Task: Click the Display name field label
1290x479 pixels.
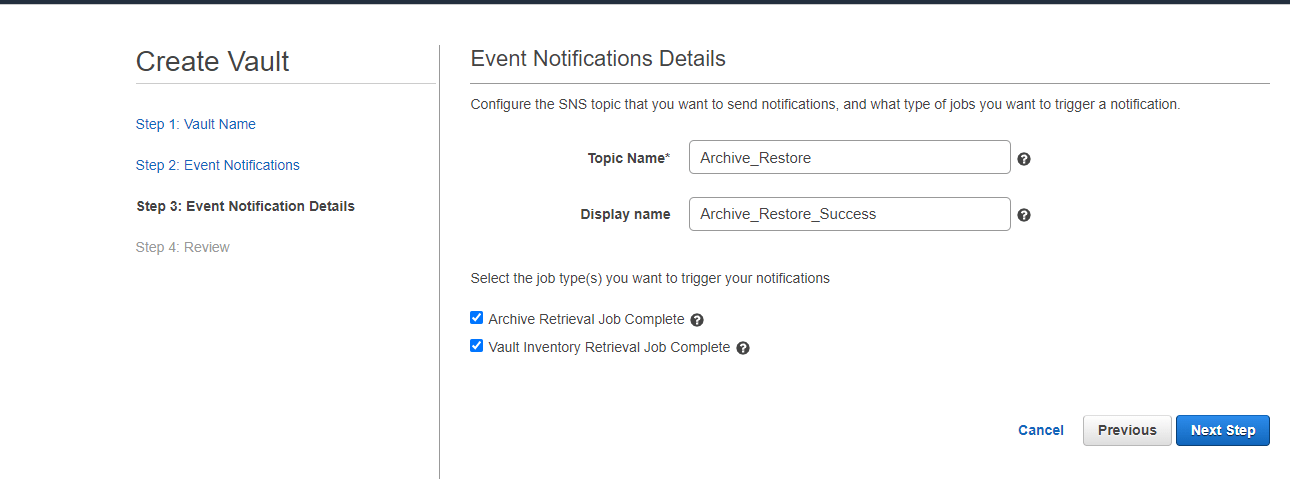Action: click(x=626, y=214)
